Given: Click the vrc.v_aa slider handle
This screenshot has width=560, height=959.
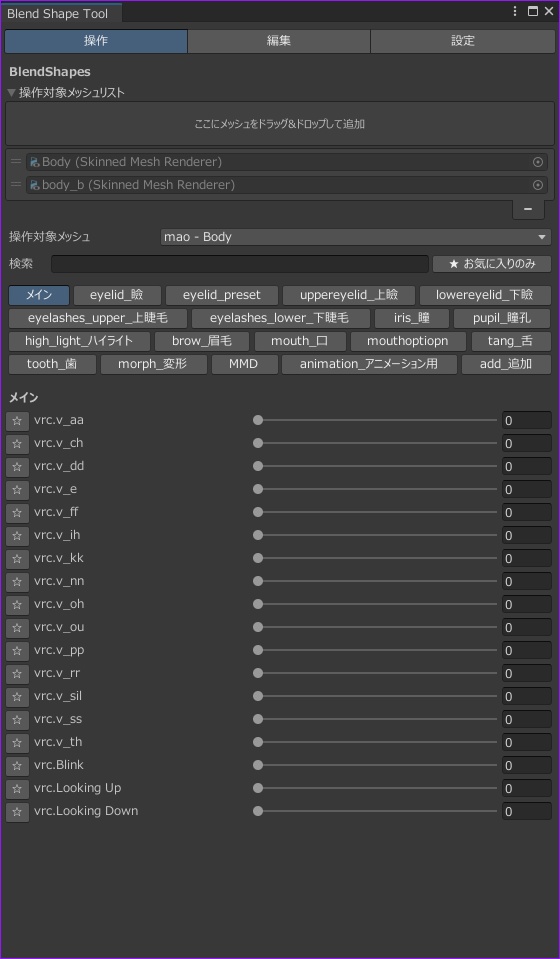Looking at the screenshot, I should (x=258, y=420).
